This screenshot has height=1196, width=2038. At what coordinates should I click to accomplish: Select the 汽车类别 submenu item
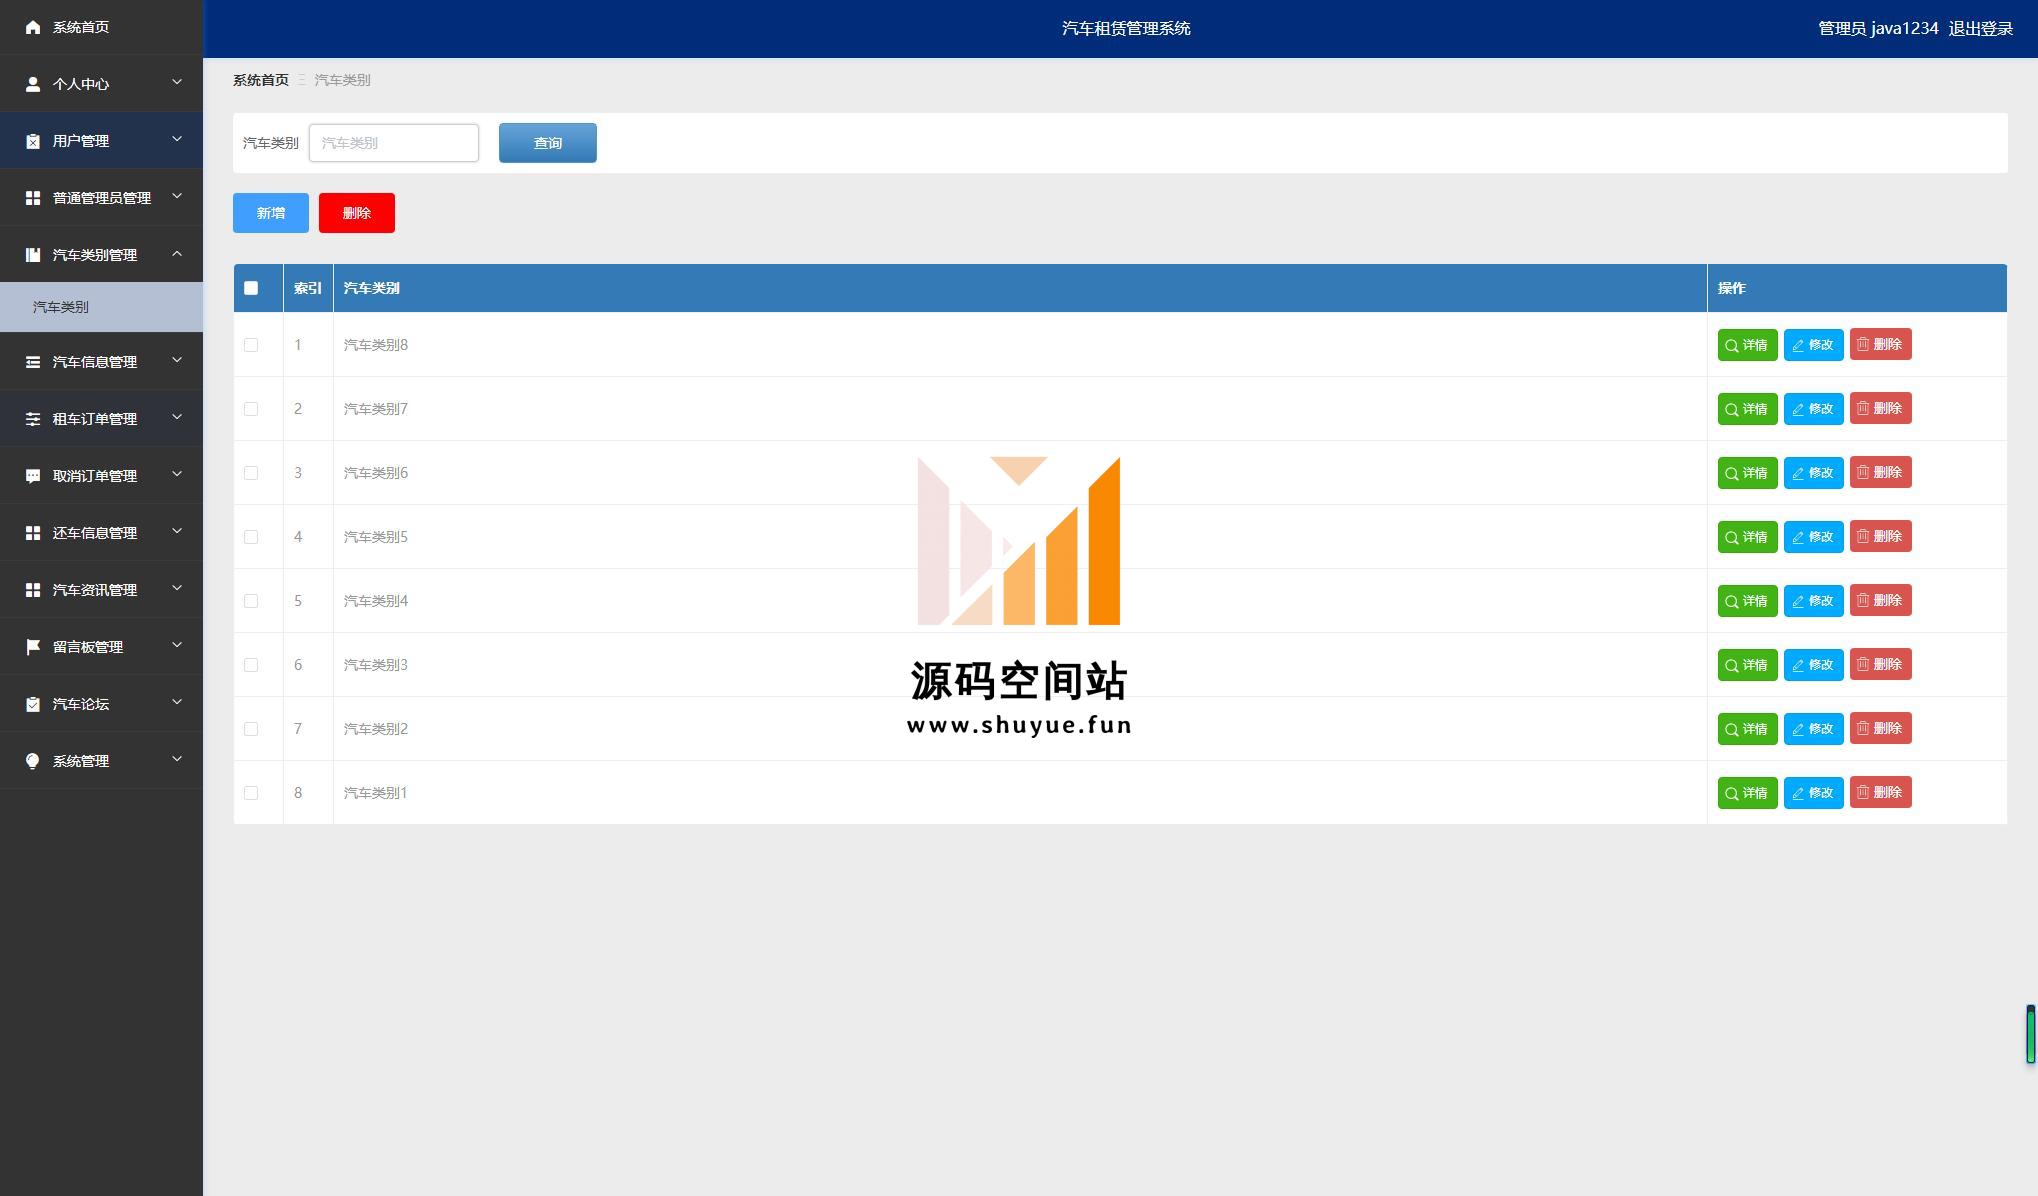tap(101, 307)
